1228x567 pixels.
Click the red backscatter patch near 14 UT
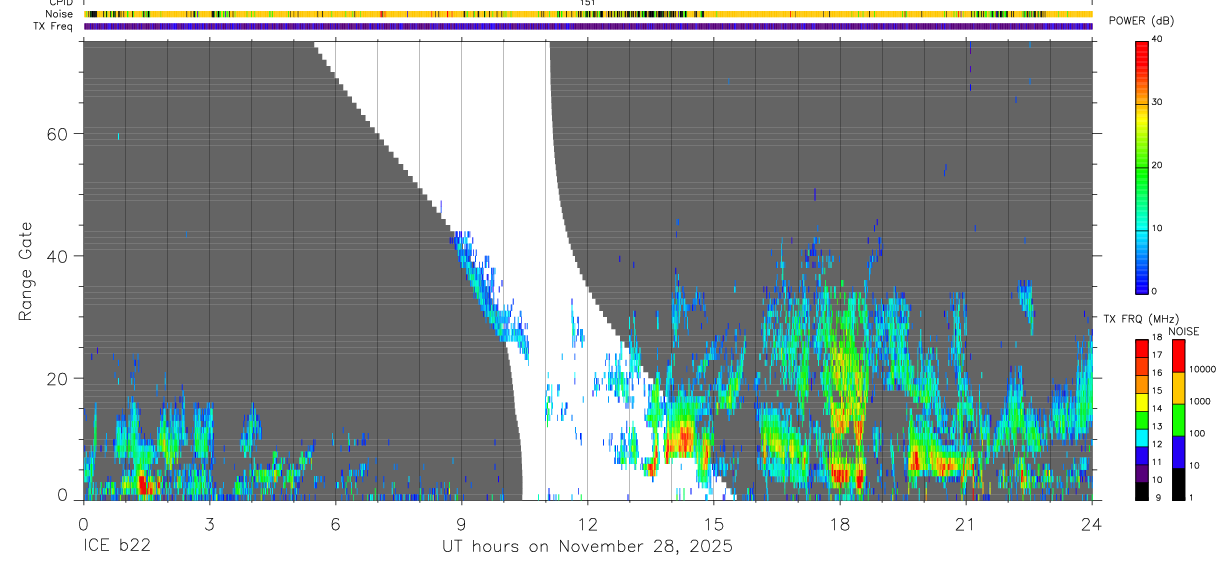tap(683, 439)
